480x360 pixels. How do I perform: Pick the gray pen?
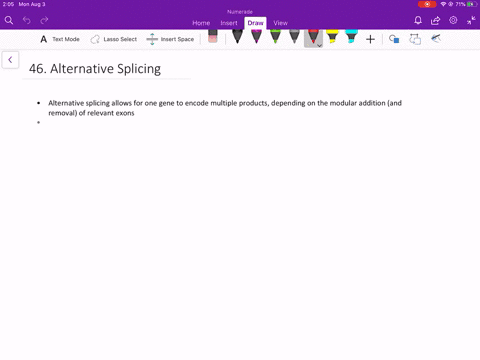pos(294,37)
